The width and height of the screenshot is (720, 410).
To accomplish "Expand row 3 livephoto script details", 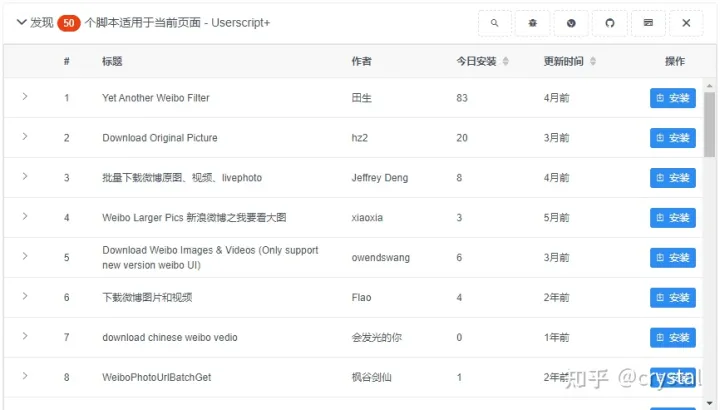I will 25,177.
